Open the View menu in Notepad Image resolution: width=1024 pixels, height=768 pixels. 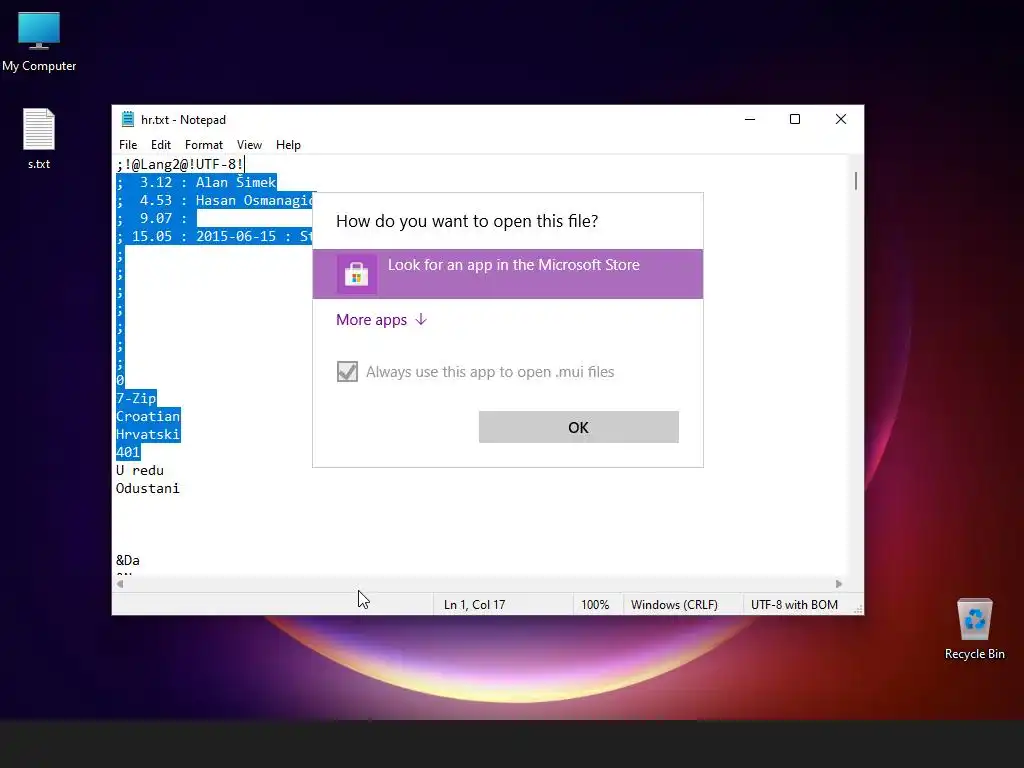pos(249,145)
